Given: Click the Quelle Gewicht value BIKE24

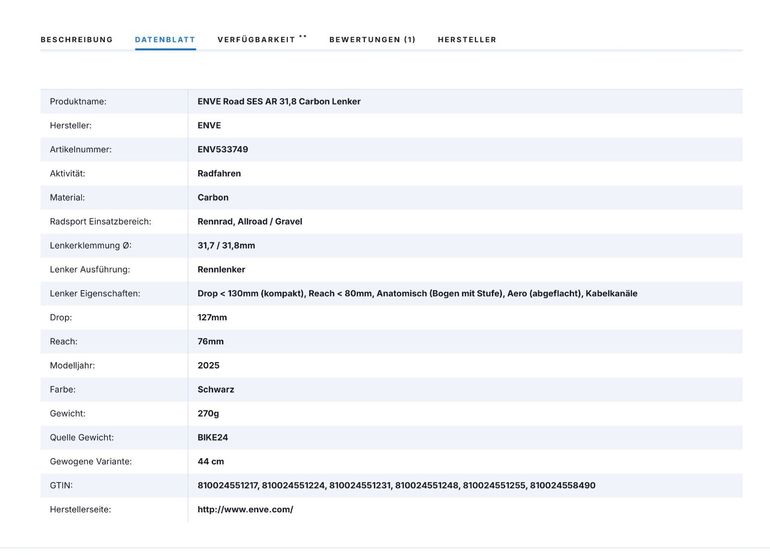Looking at the screenshot, I should (213, 438).
